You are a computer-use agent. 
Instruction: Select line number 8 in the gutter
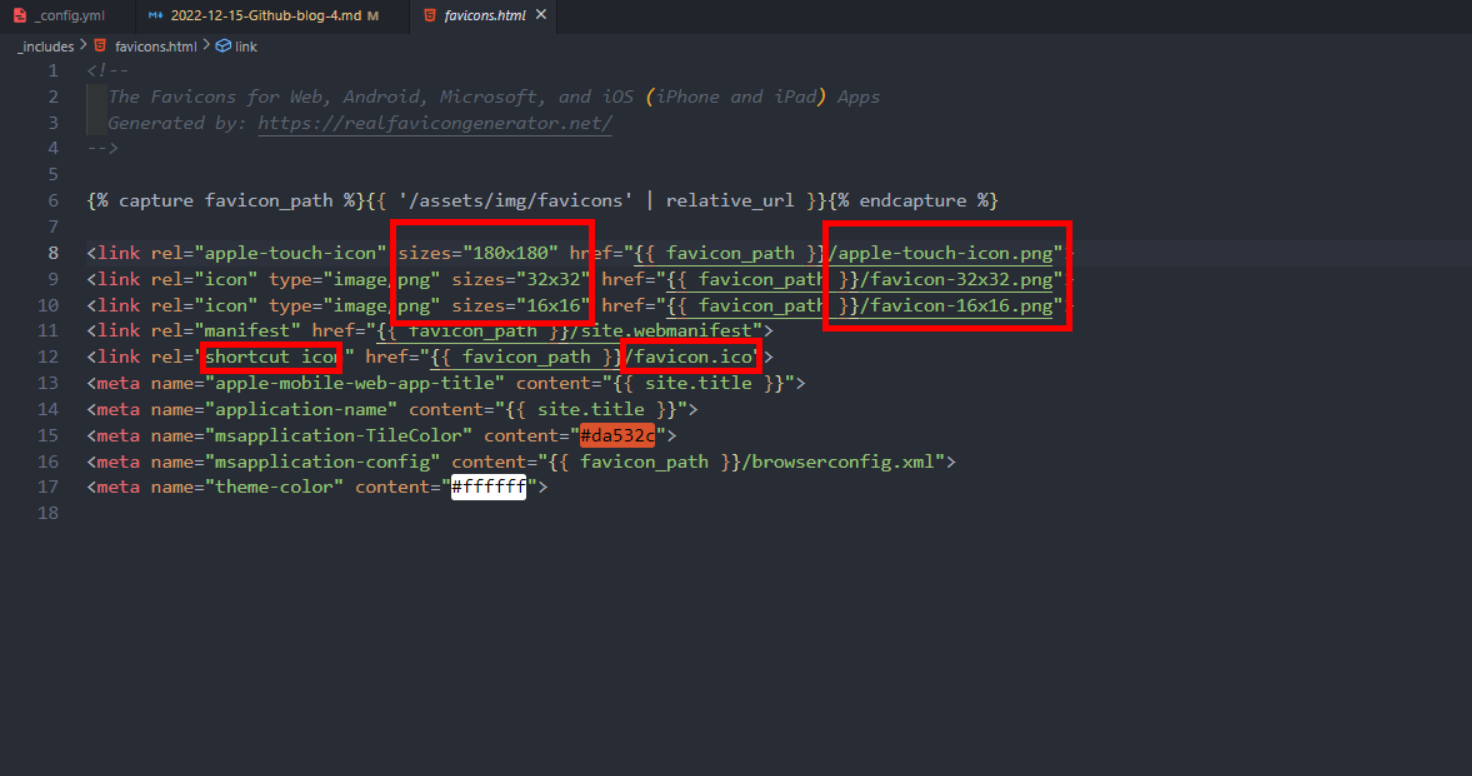pyautogui.click(x=53, y=253)
